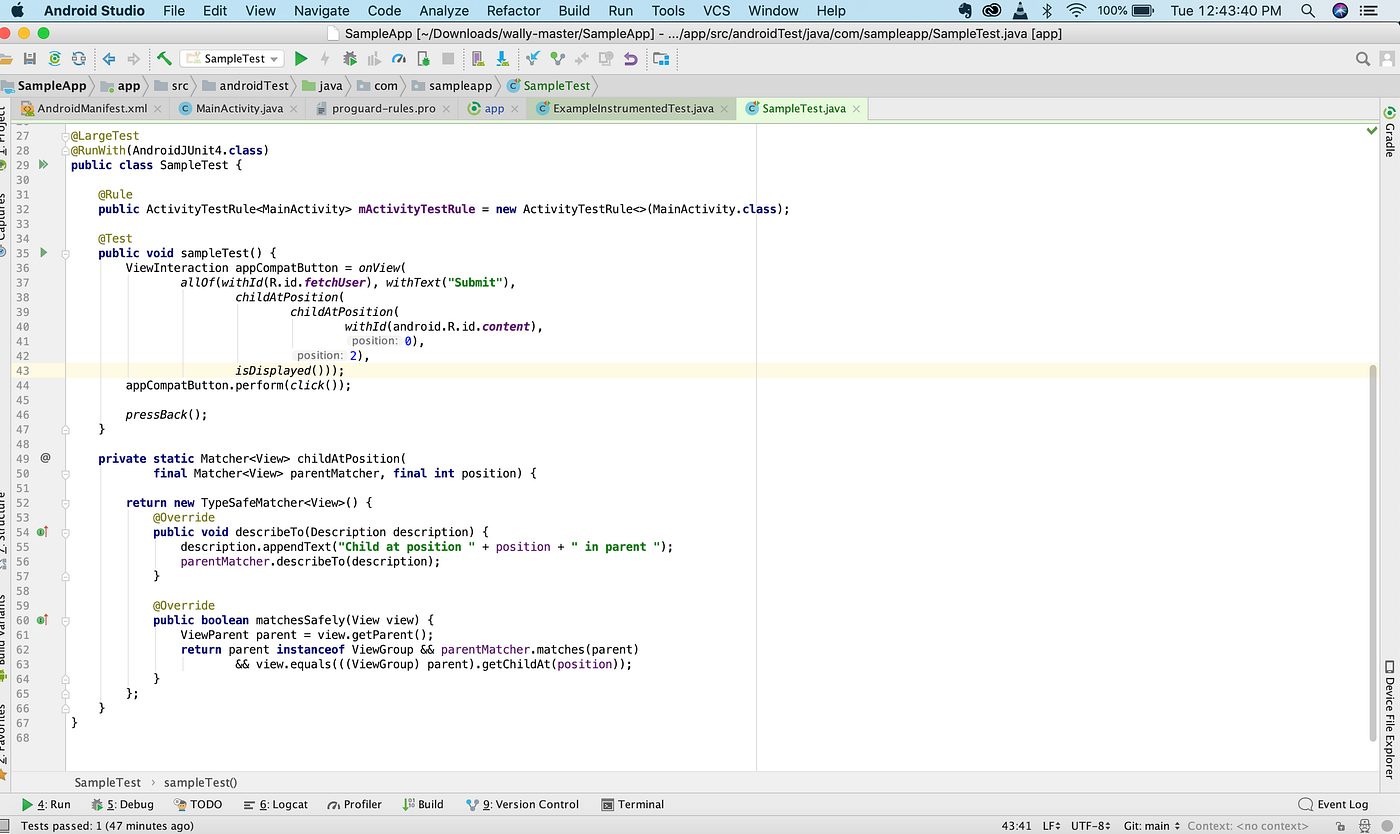Click the Back navigation arrow icon

pyautogui.click(x=109, y=59)
